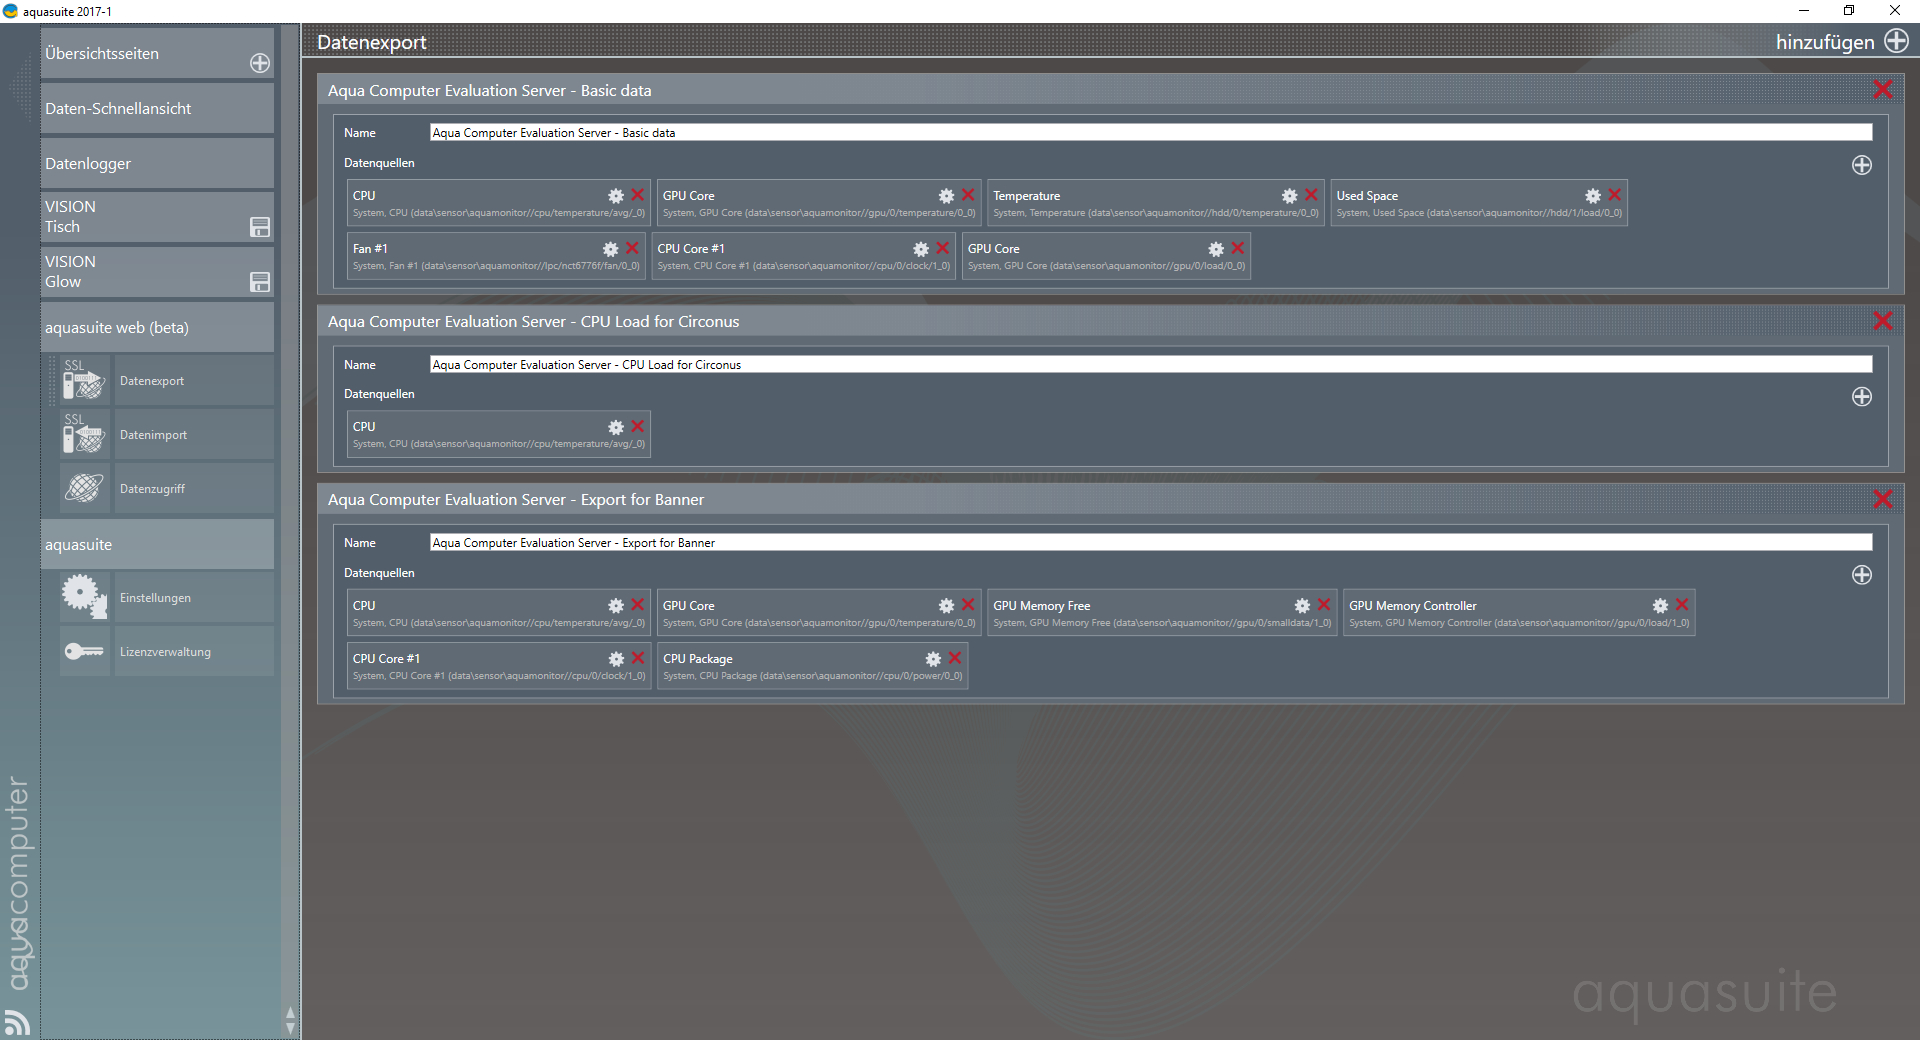
Task: Remove the Temperature source
Action: coord(1311,195)
